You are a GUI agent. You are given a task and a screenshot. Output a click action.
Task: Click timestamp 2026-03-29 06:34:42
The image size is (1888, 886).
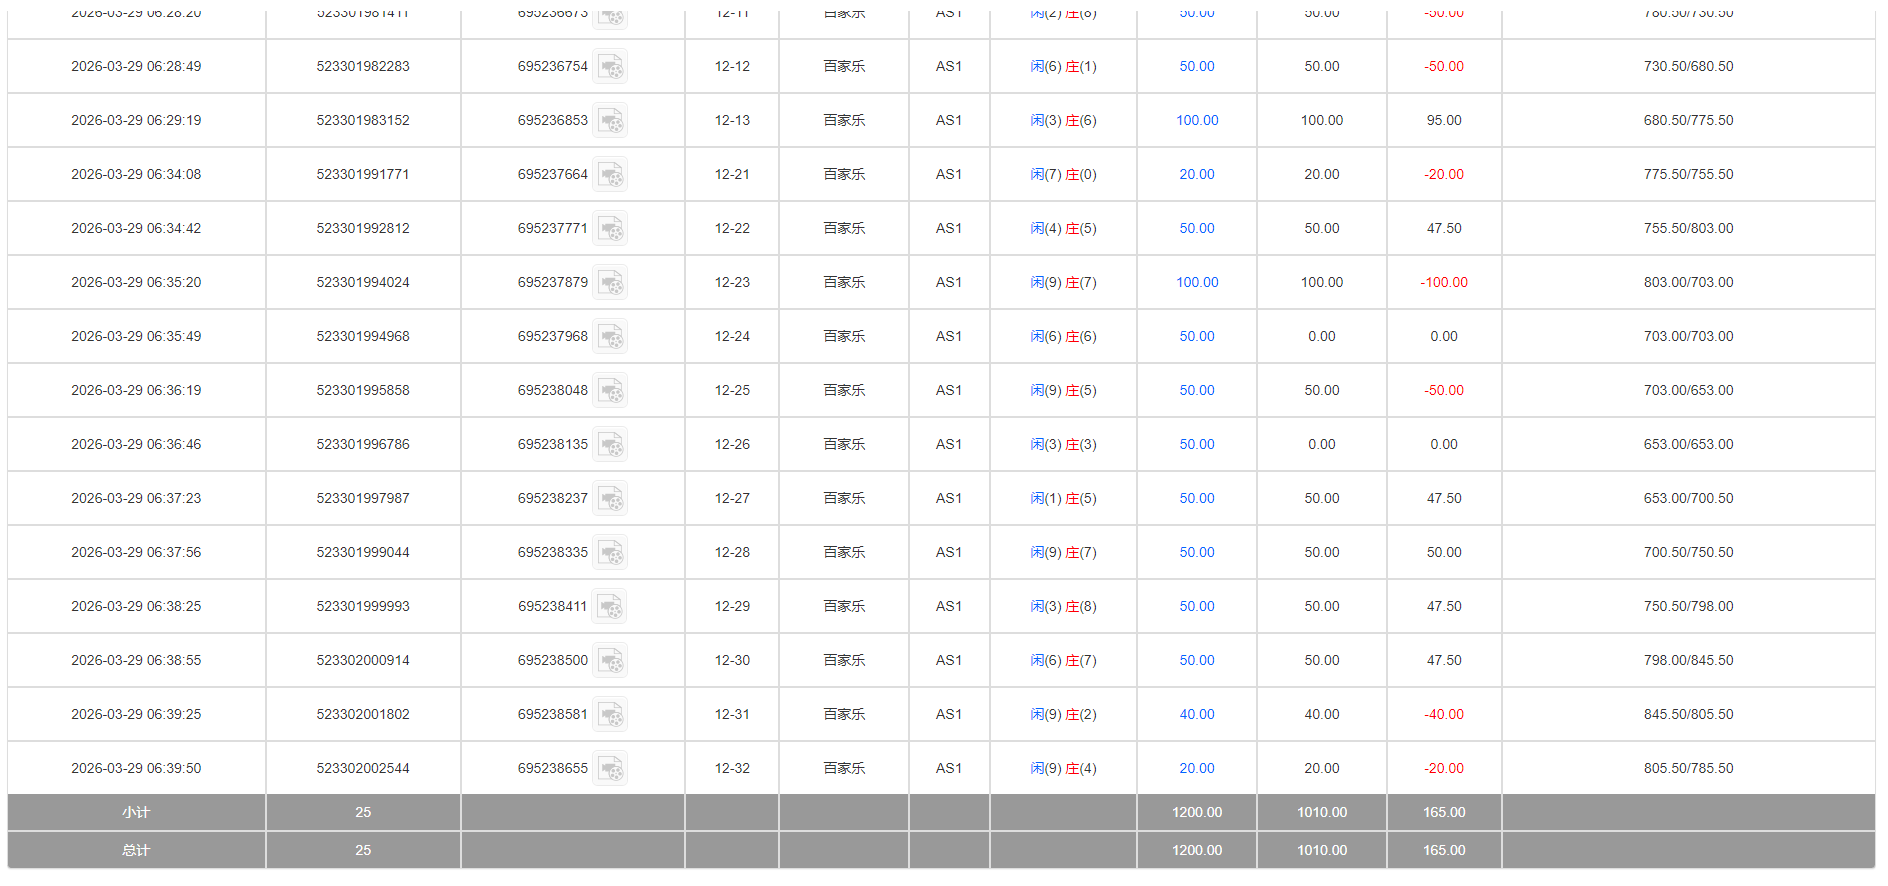tap(136, 228)
